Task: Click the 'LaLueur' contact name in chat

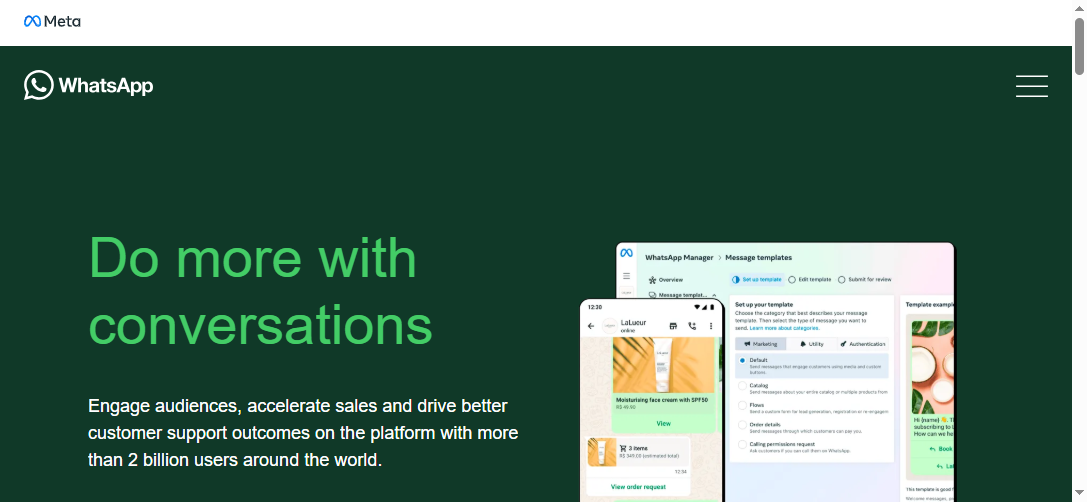Action: coord(634,322)
